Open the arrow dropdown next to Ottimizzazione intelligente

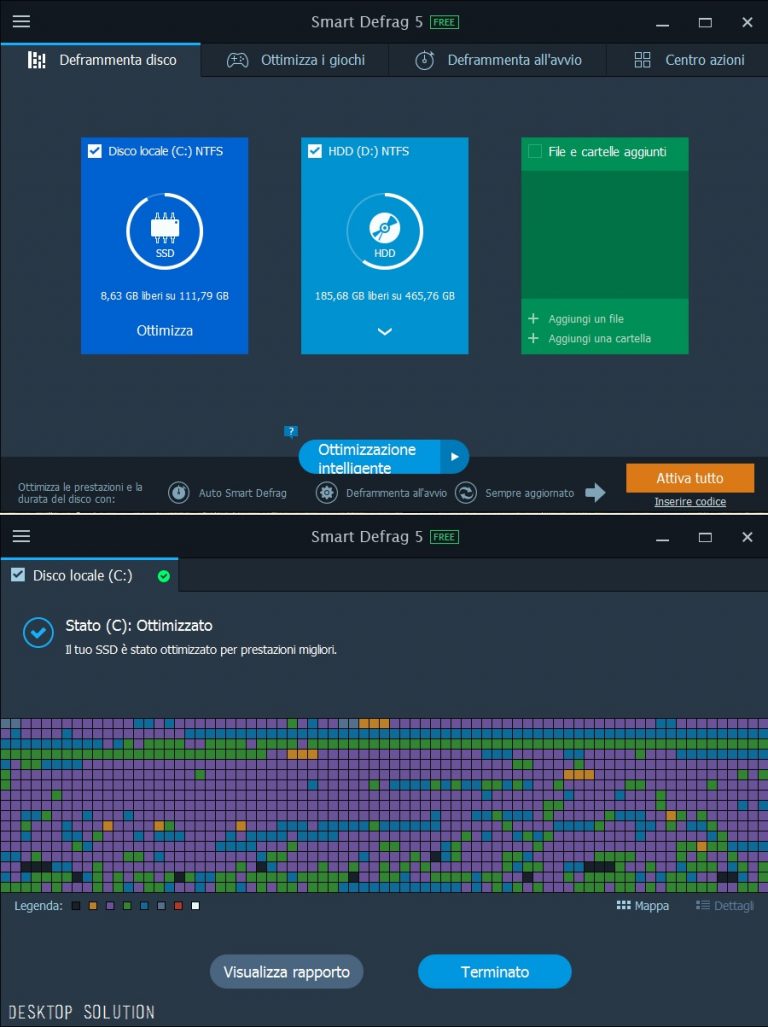[x=455, y=457]
